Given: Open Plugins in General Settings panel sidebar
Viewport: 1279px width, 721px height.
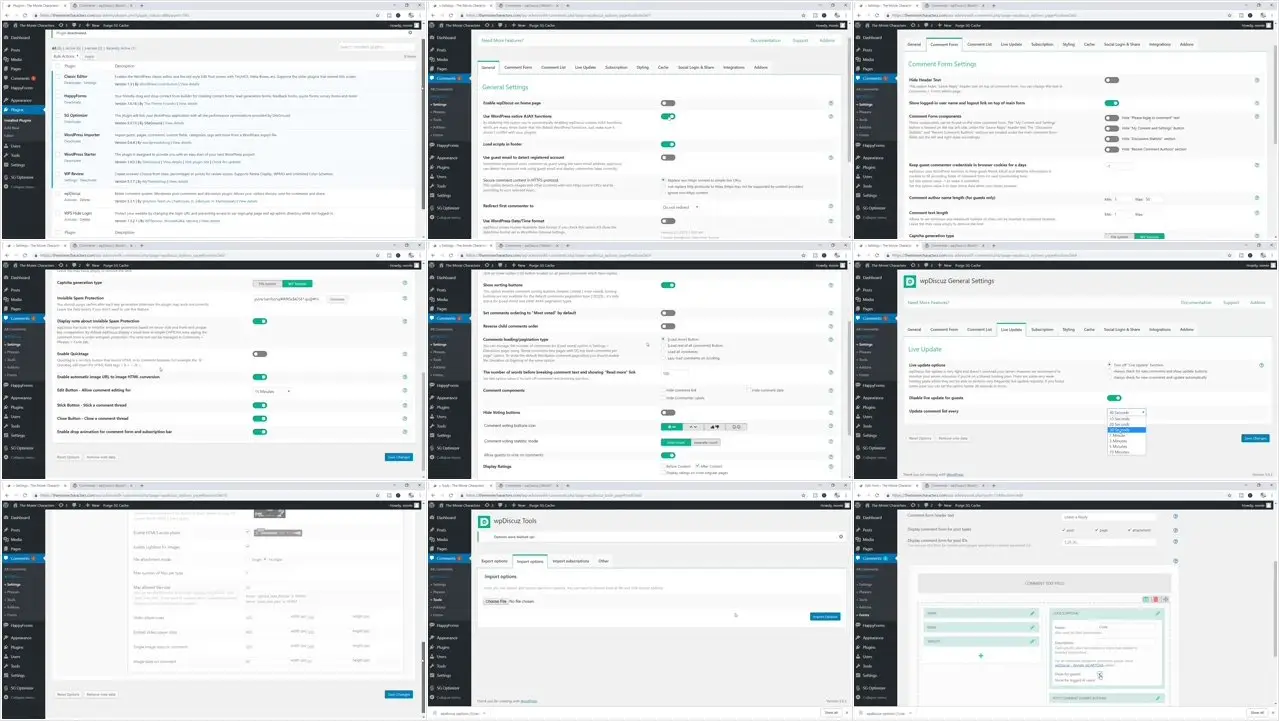Looking at the screenshot, I should (x=443, y=168).
